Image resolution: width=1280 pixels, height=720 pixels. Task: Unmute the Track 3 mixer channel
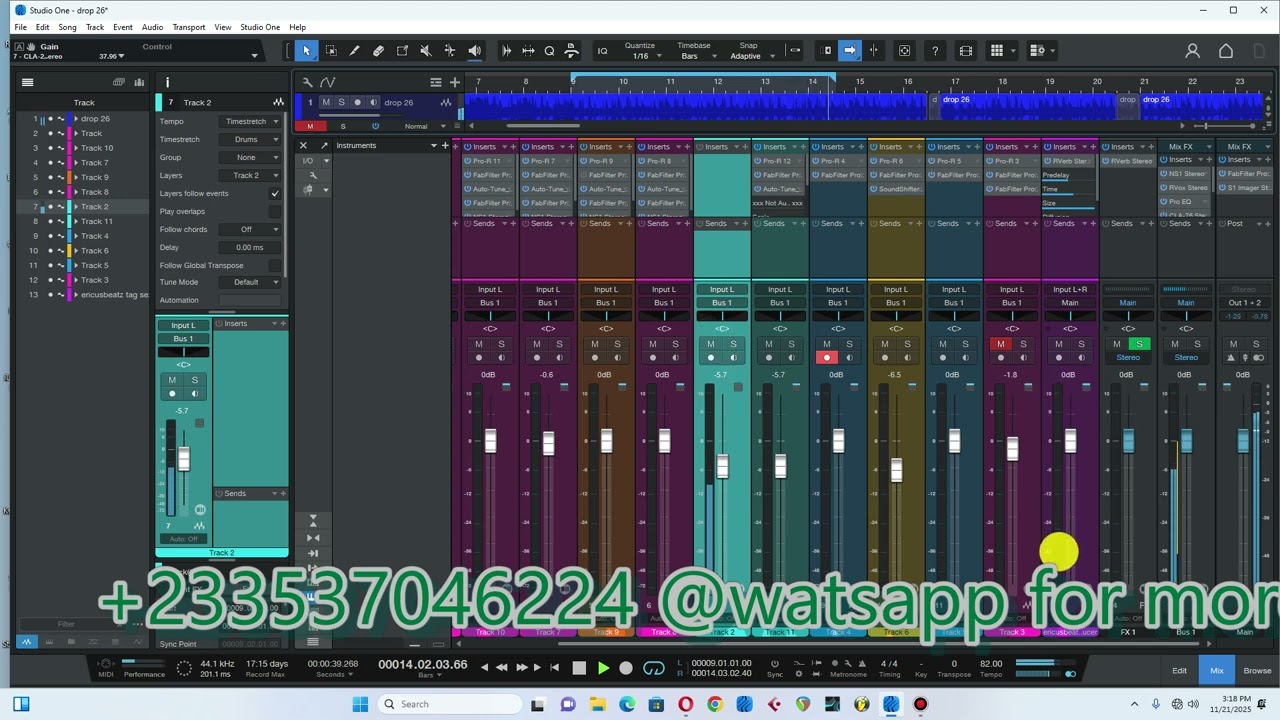pyautogui.click(x=1001, y=344)
